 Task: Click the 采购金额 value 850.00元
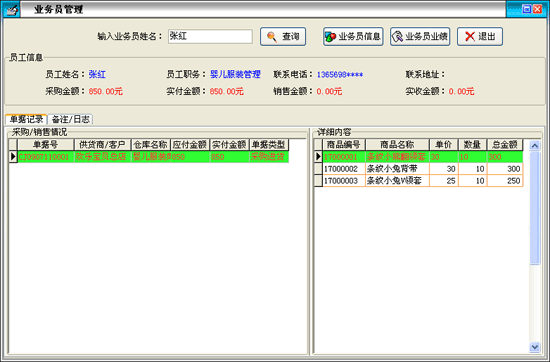tap(106, 92)
